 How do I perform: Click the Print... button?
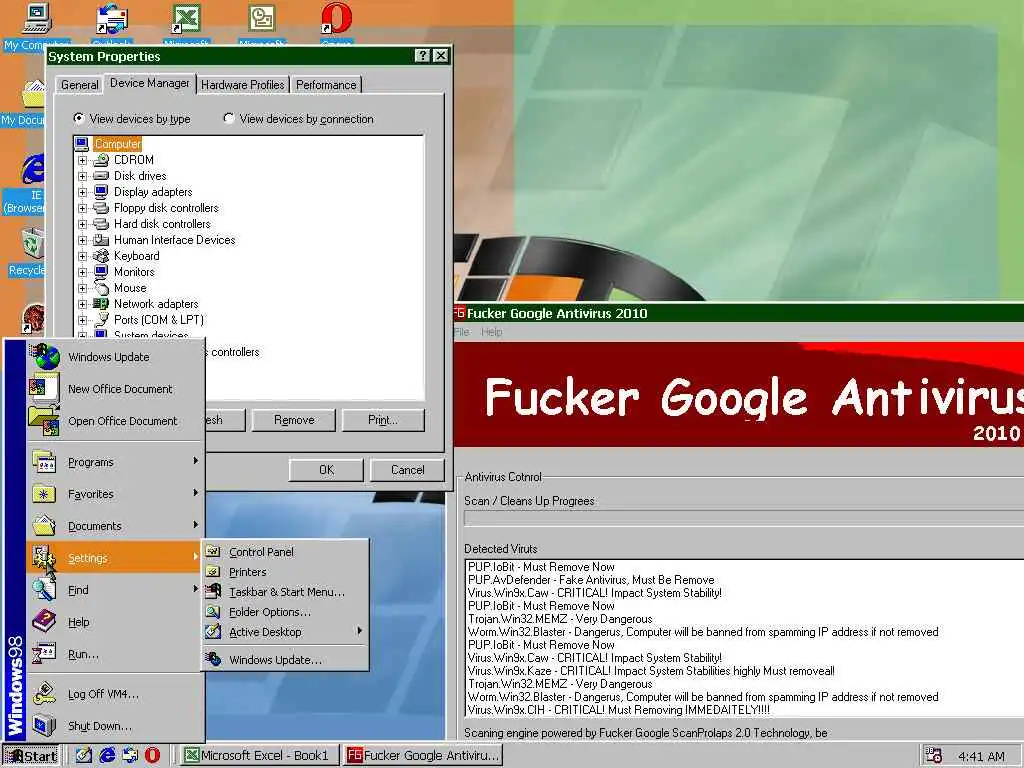coord(383,420)
